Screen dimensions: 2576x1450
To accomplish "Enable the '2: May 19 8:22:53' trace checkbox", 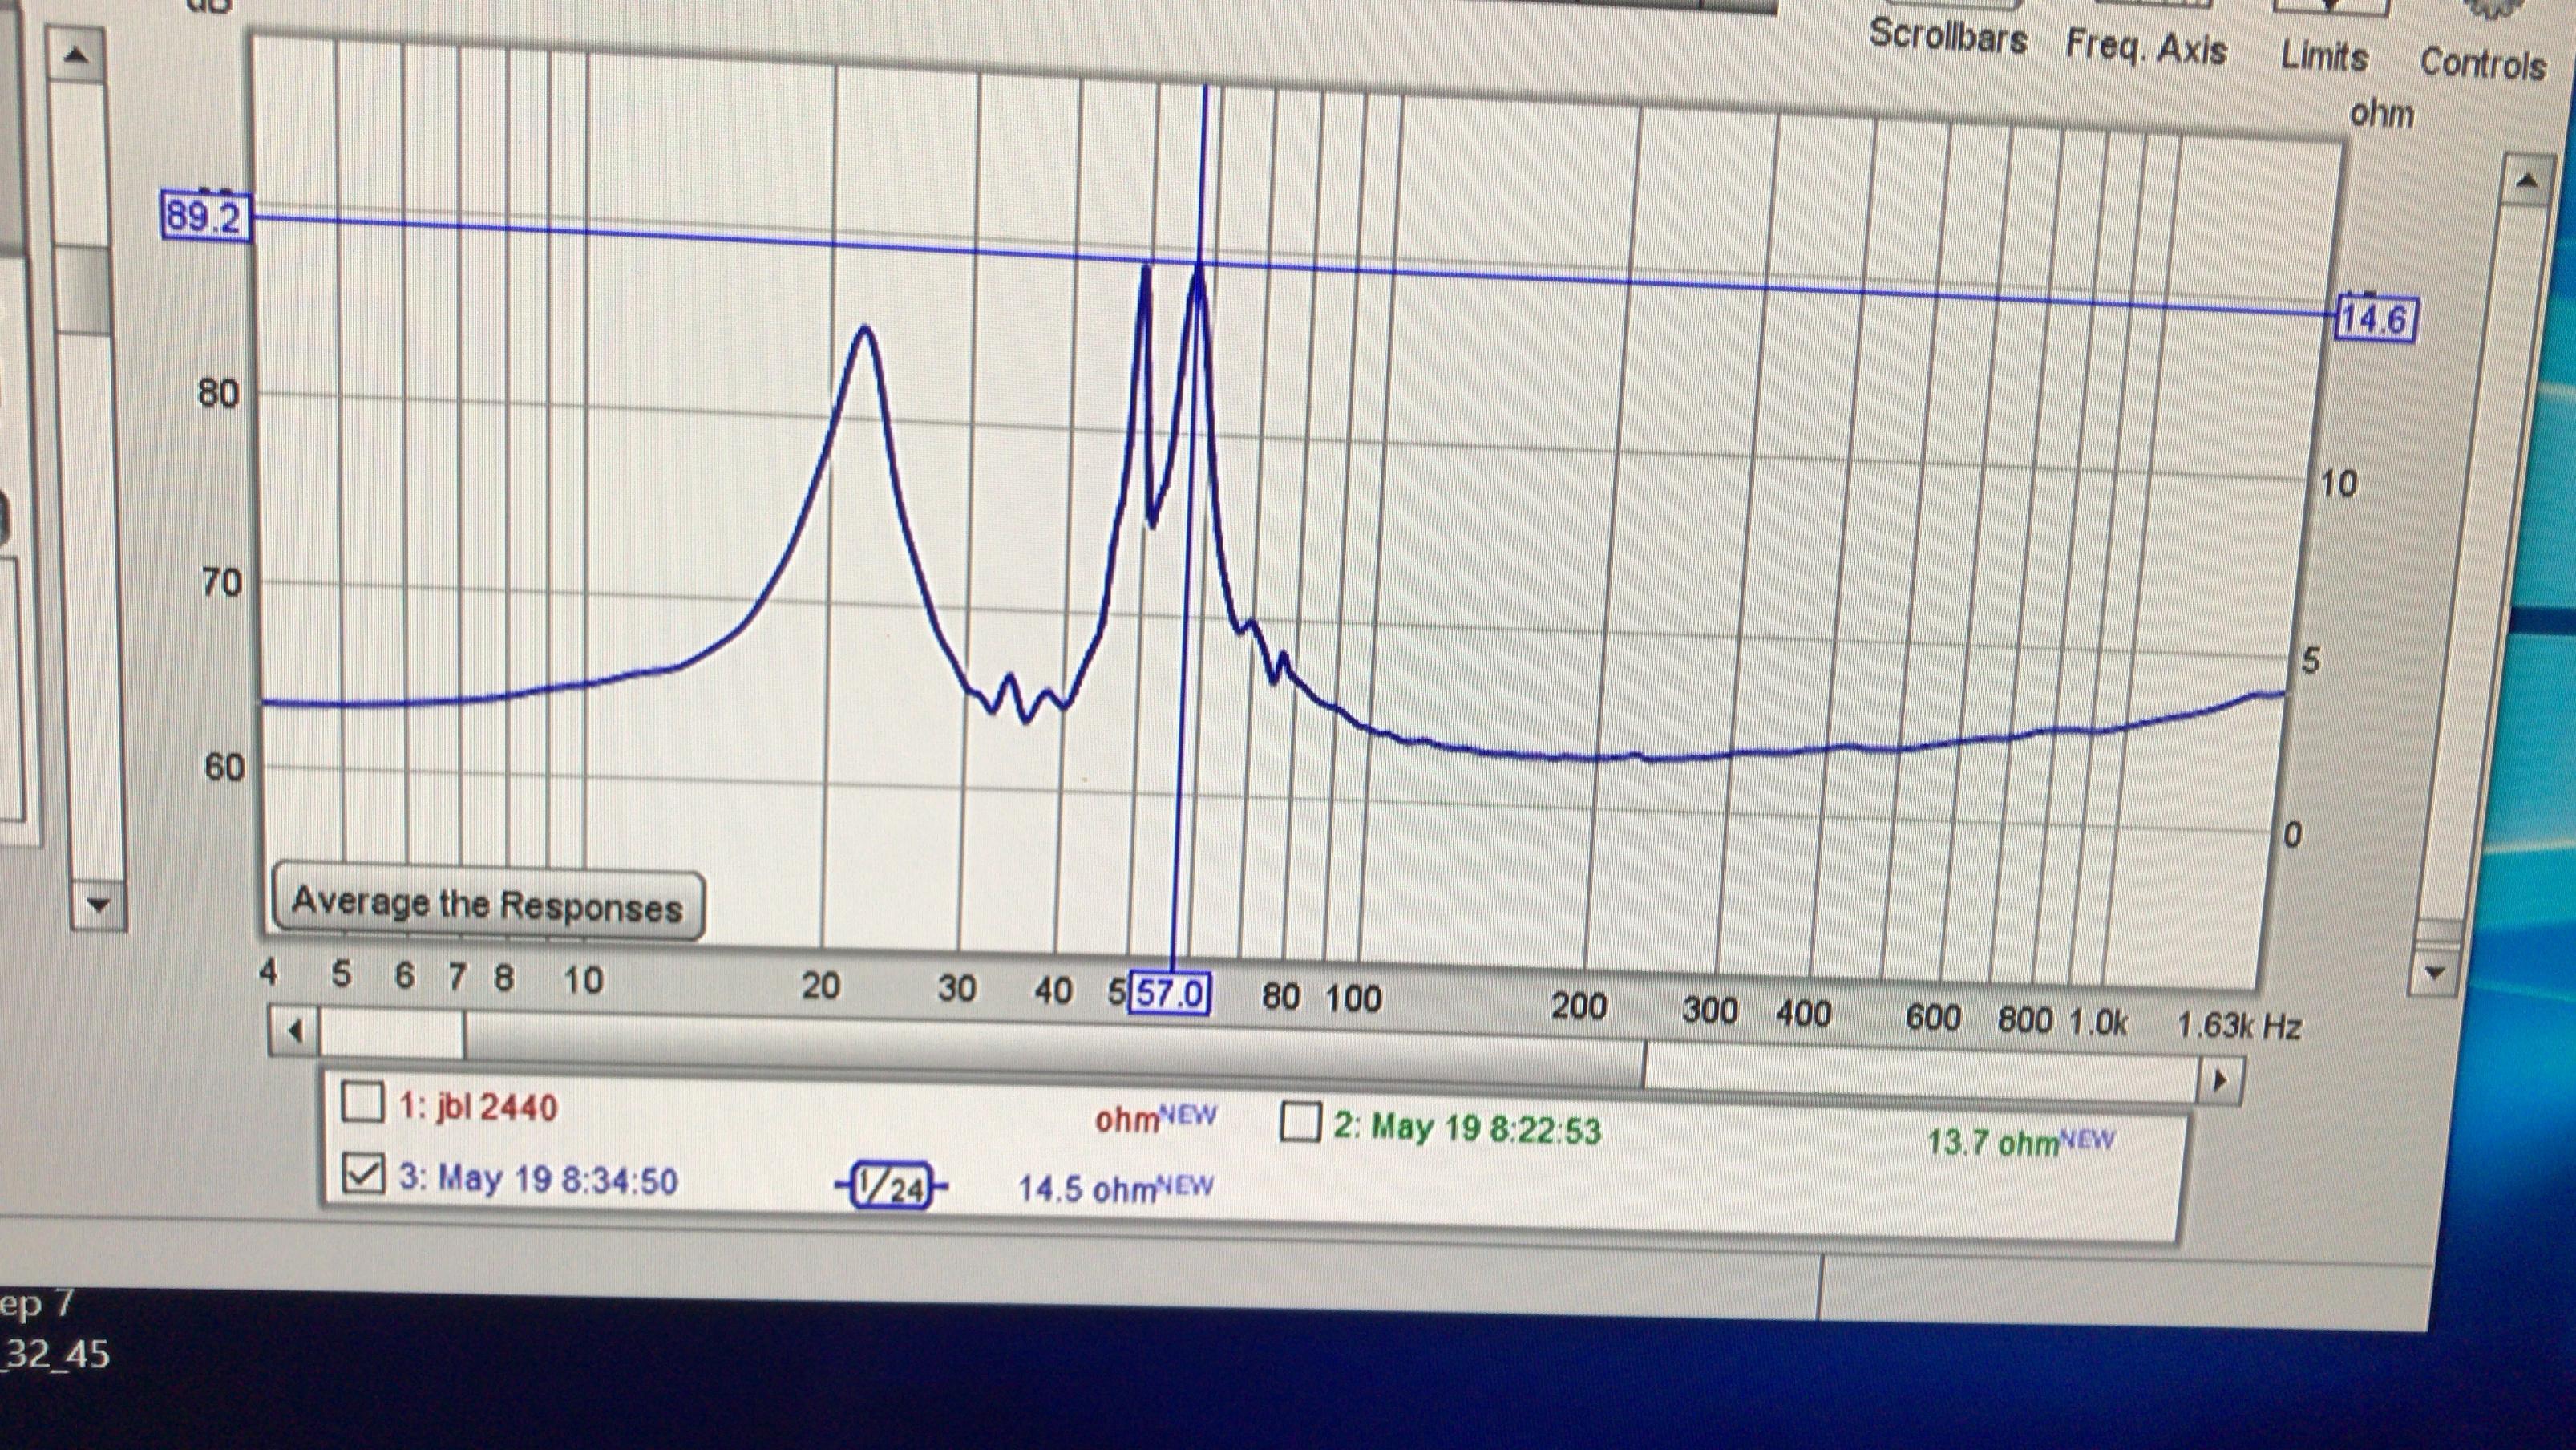I will point(1300,1122).
